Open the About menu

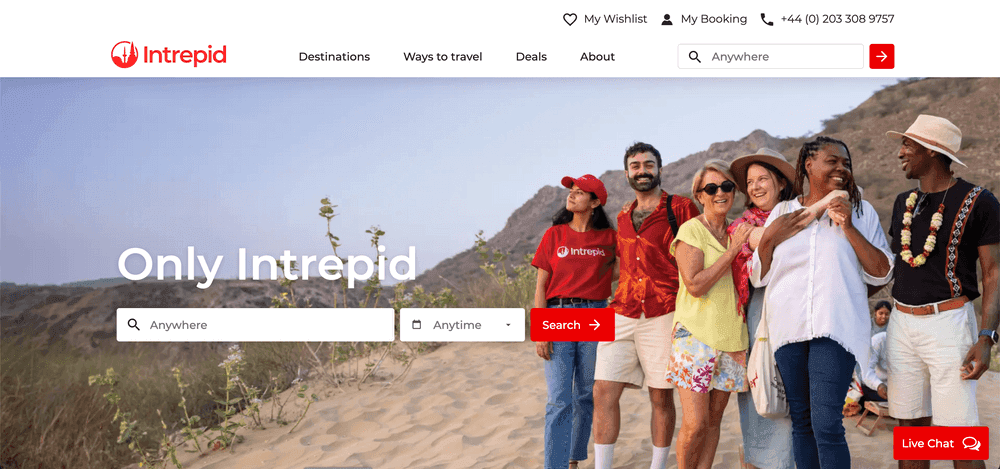(597, 57)
